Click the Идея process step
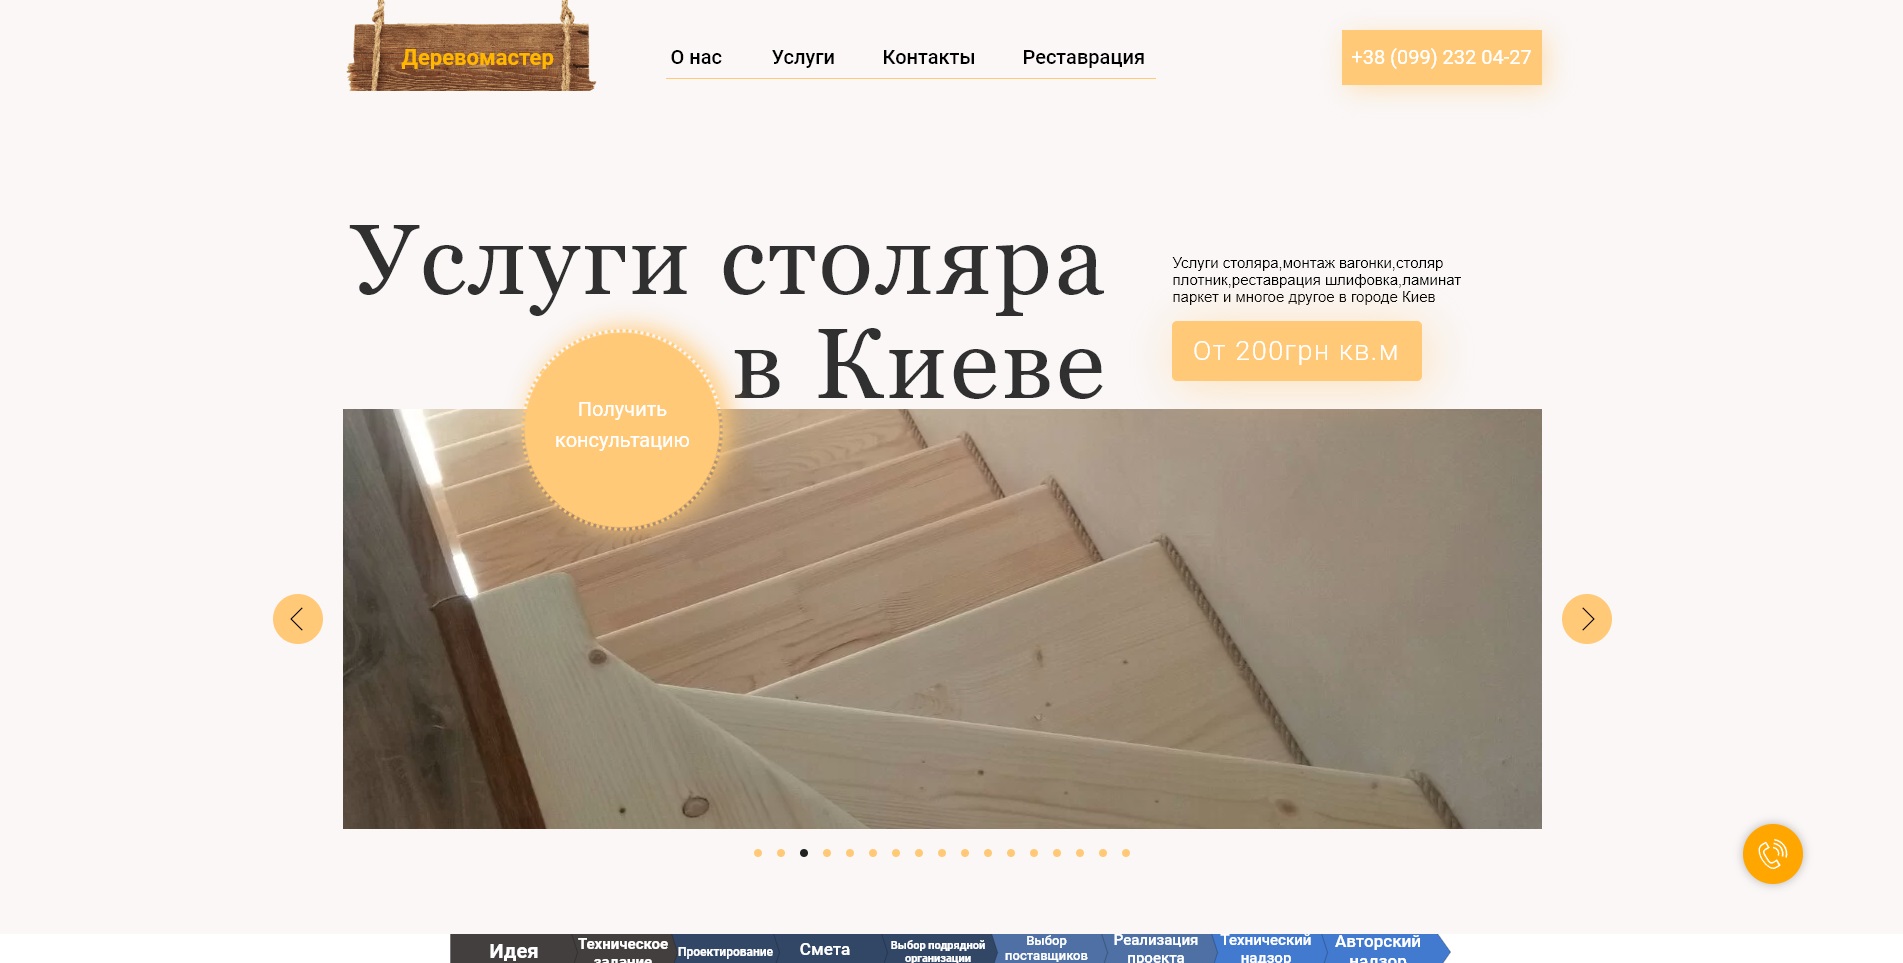1903x963 pixels. click(x=513, y=950)
